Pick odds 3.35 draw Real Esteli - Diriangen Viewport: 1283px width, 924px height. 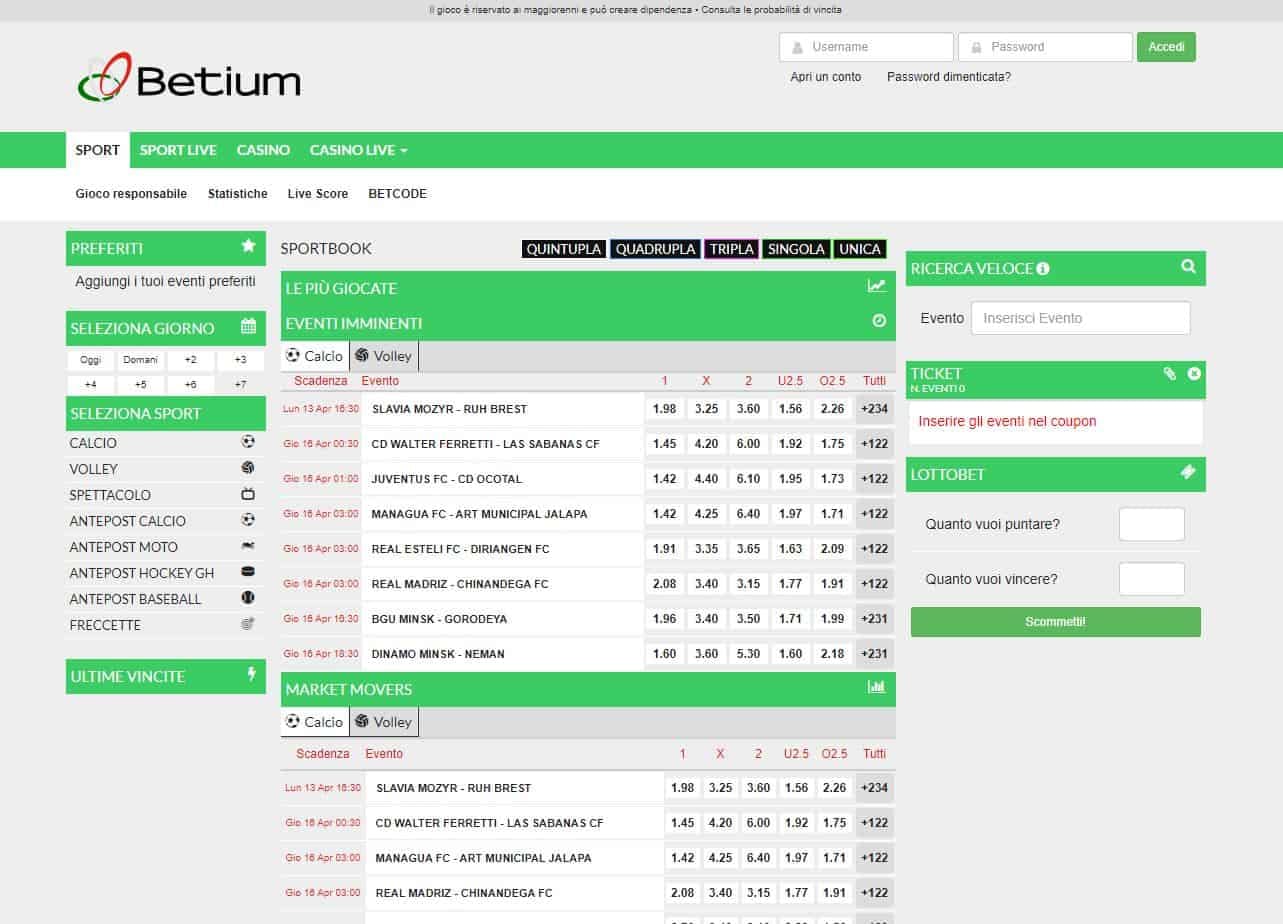tap(706, 549)
